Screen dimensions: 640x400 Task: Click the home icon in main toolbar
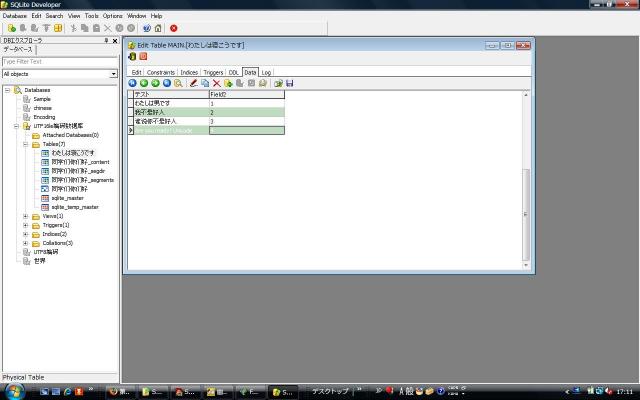158,28
